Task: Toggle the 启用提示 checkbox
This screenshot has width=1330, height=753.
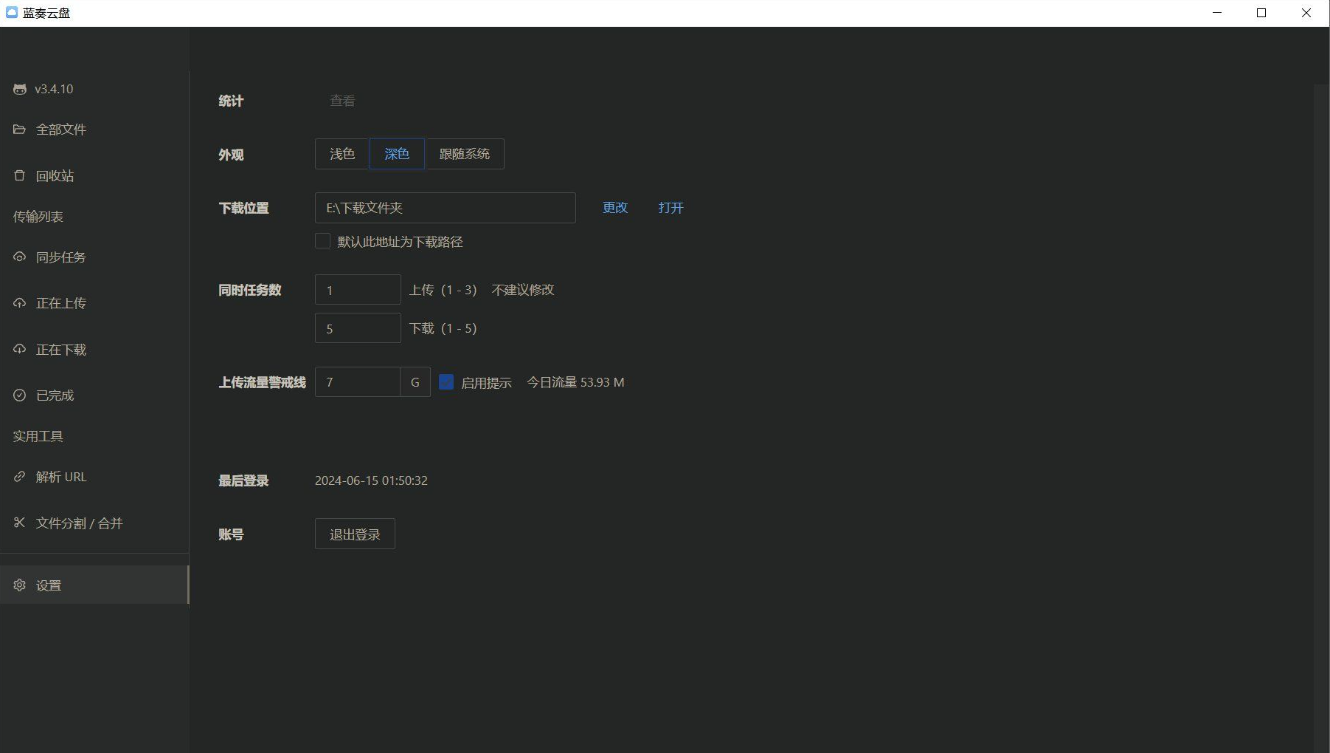Action: point(447,382)
